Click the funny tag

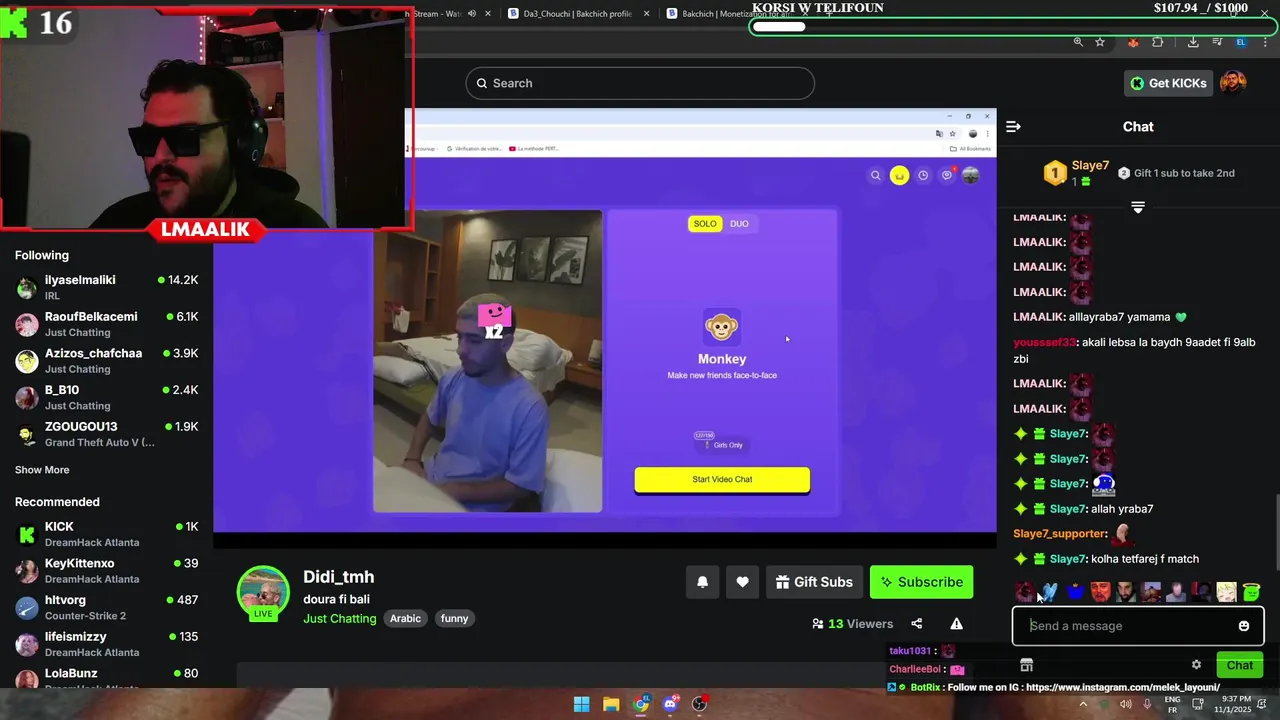[454, 619]
